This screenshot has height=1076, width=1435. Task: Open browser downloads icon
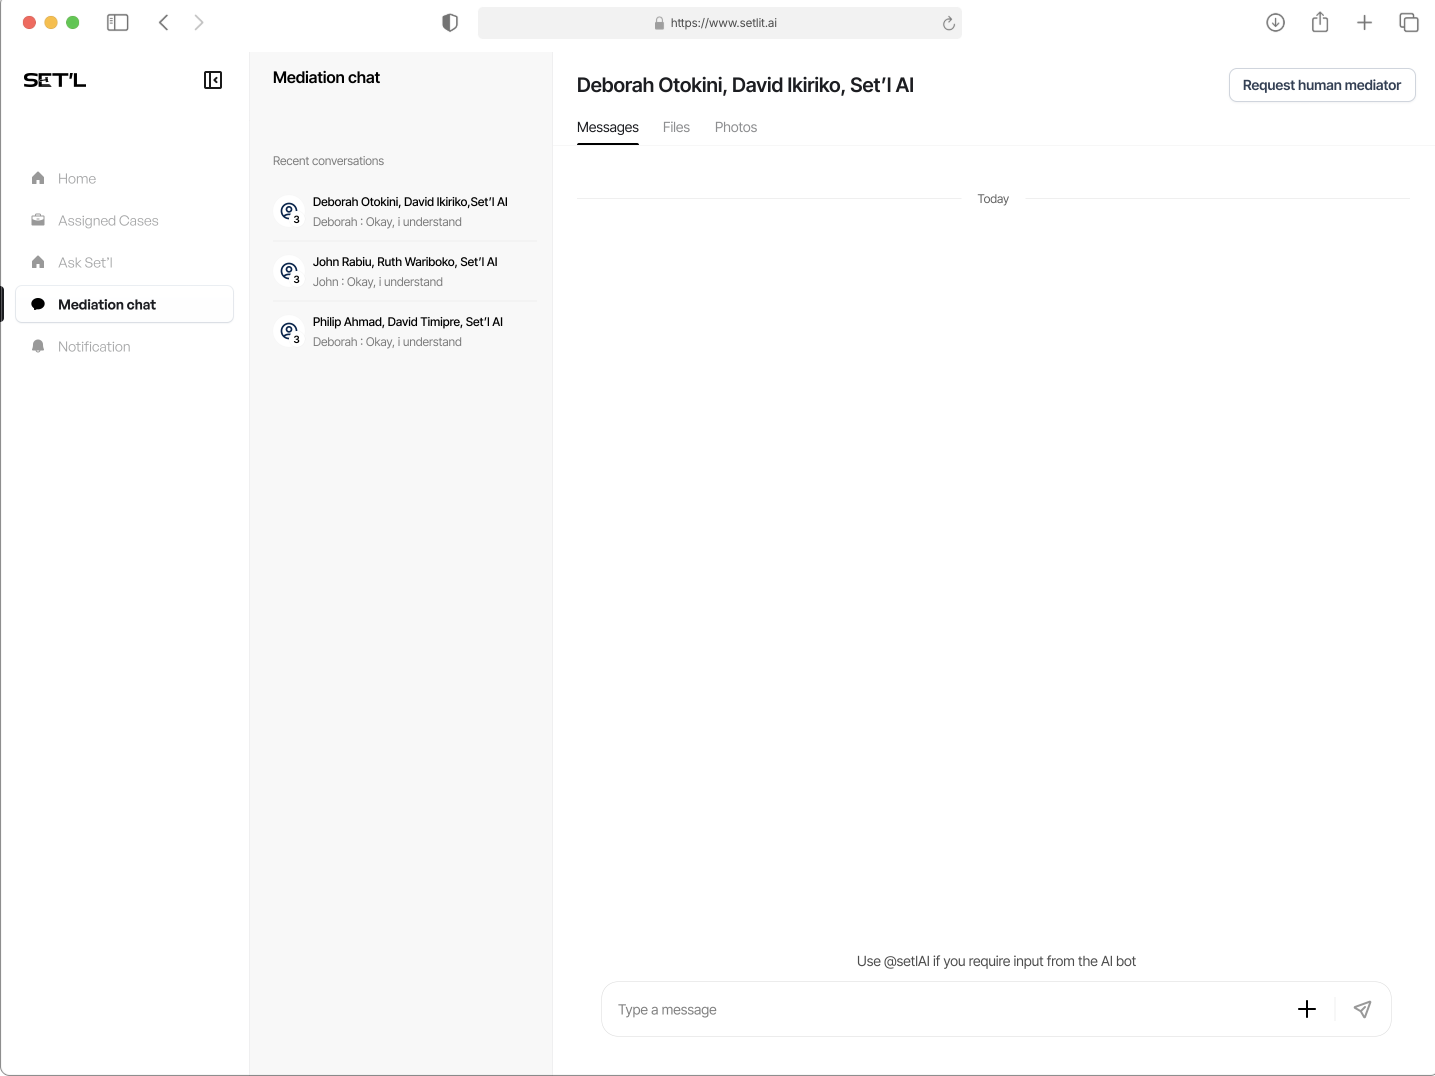point(1275,23)
